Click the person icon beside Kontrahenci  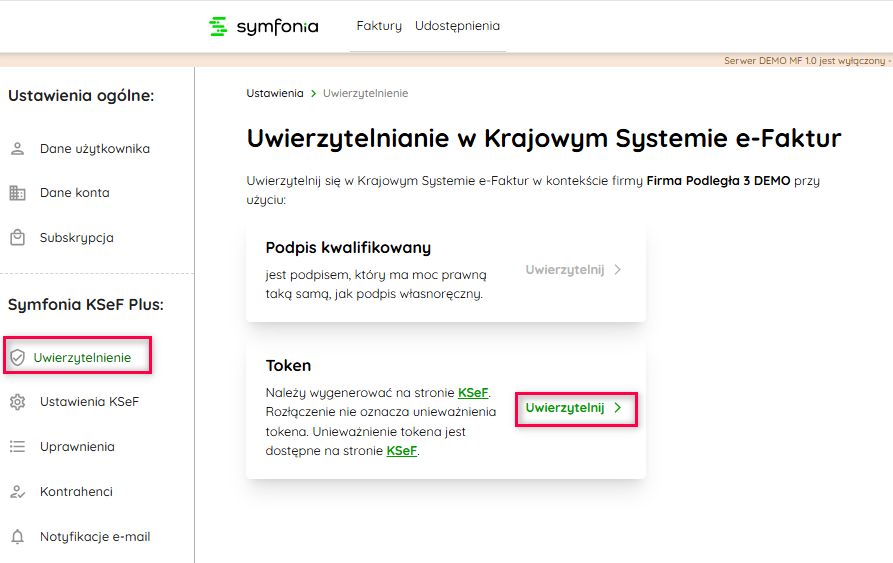[17, 492]
